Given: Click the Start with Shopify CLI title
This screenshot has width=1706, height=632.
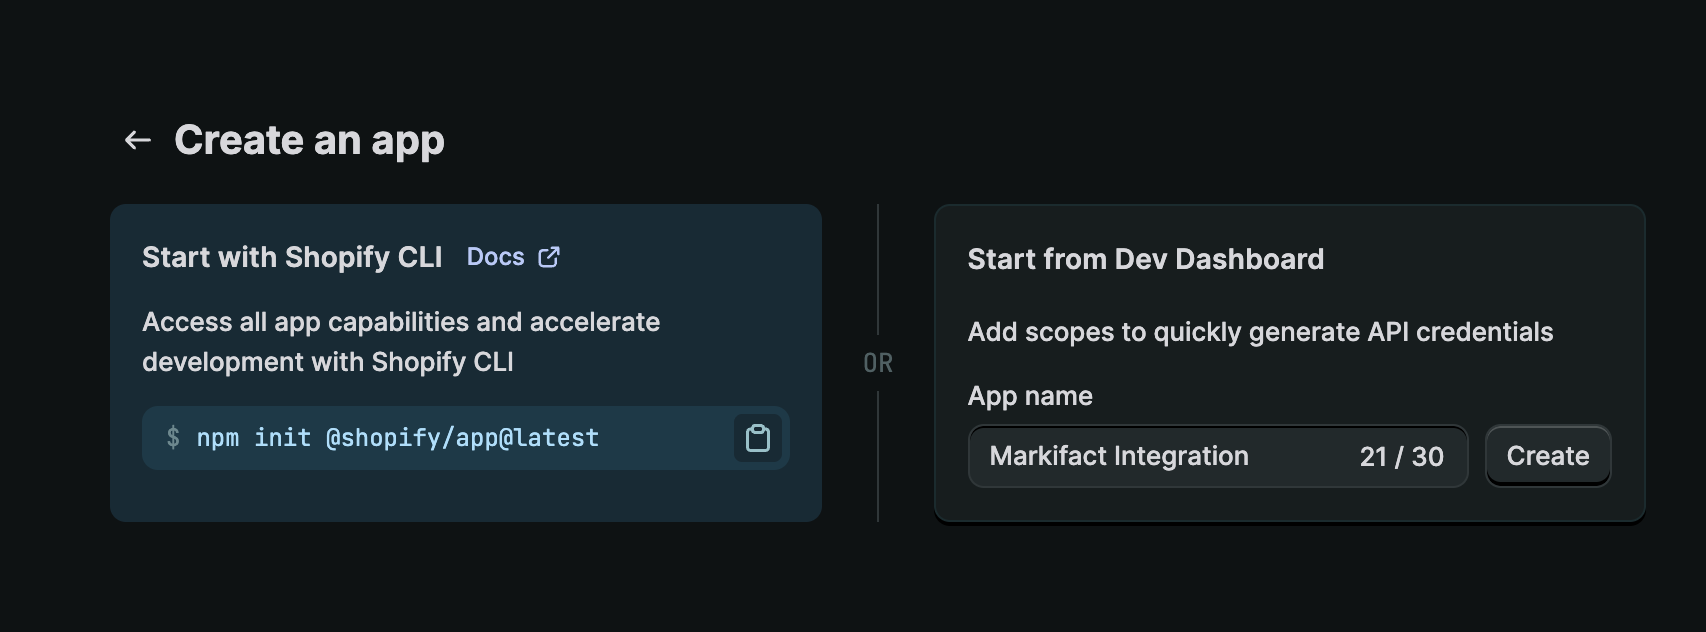Looking at the screenshot, I should (292, 257).
